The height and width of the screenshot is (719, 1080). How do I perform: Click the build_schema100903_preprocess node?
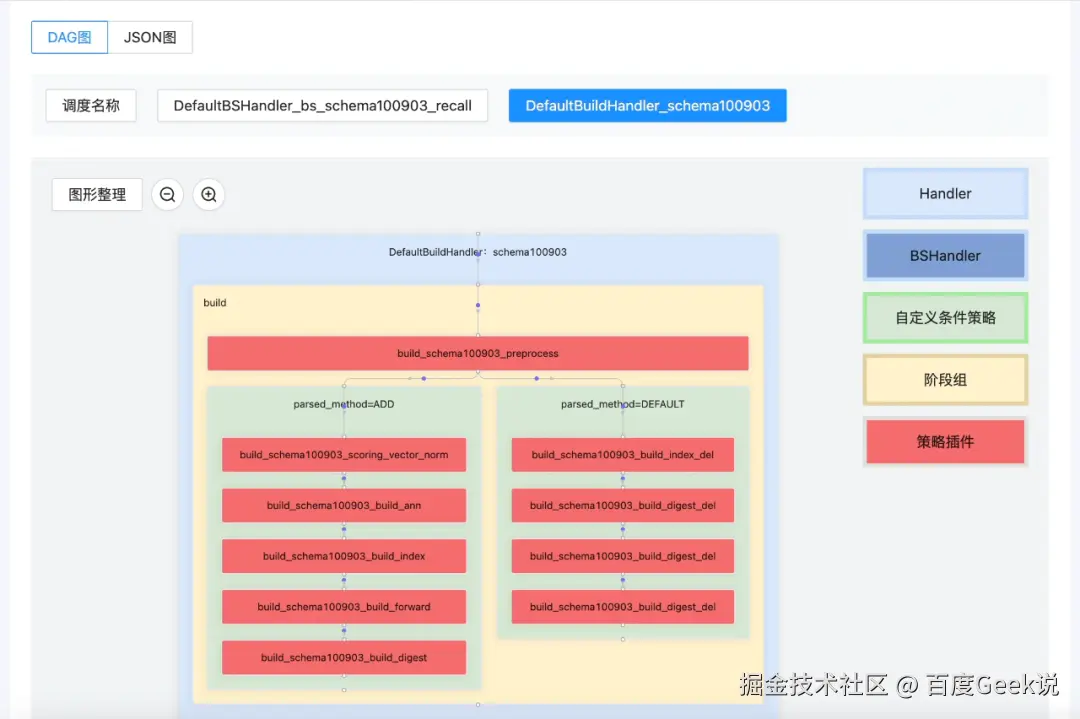[477, 353]
